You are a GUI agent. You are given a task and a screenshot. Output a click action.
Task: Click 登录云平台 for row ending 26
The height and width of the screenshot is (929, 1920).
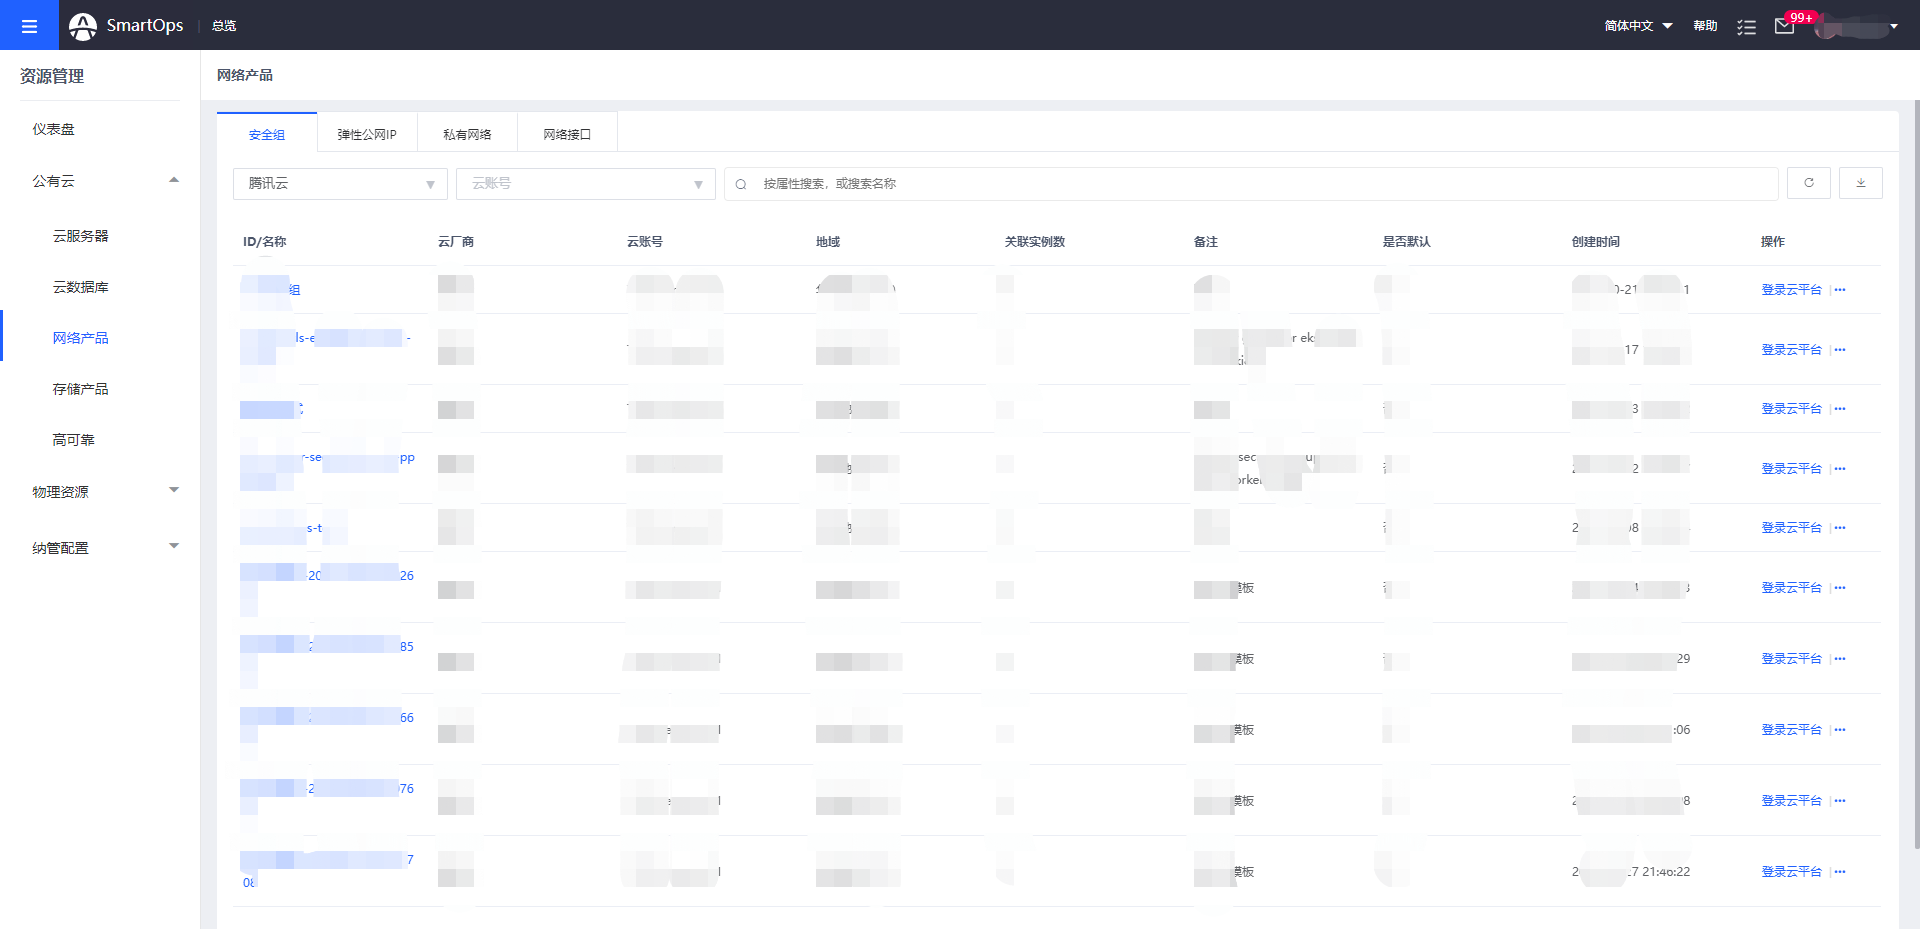tap(1791, 588)
